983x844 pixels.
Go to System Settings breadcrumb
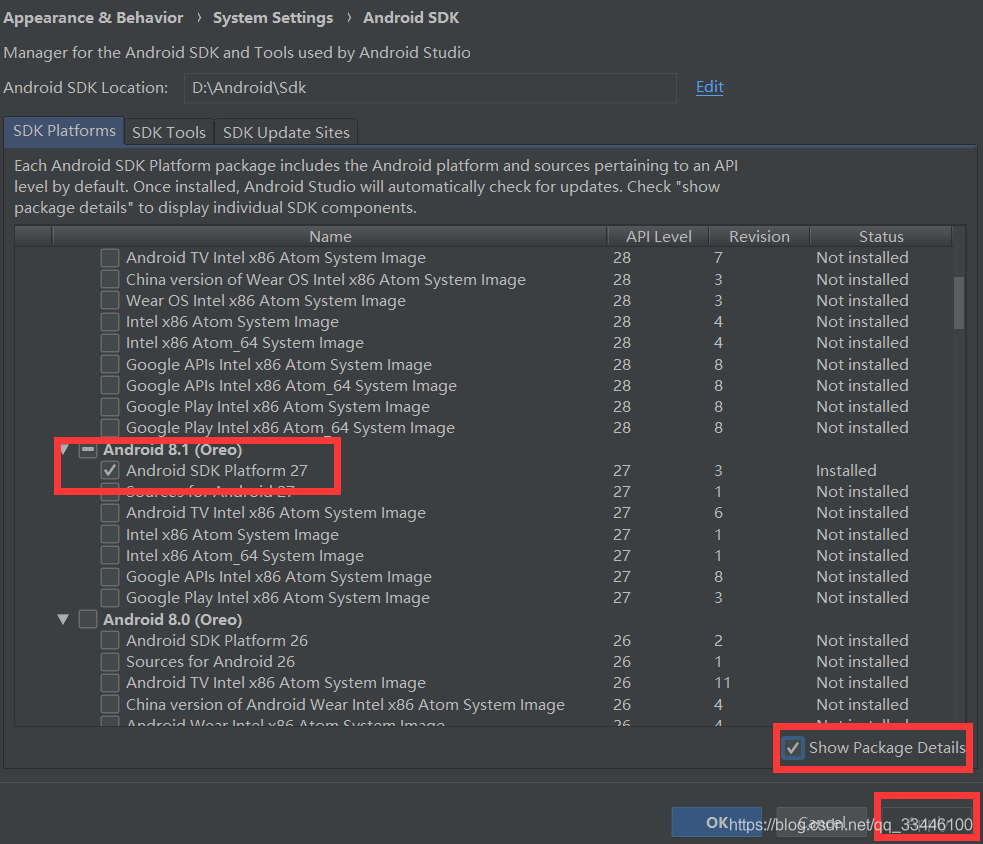(273, 18)
